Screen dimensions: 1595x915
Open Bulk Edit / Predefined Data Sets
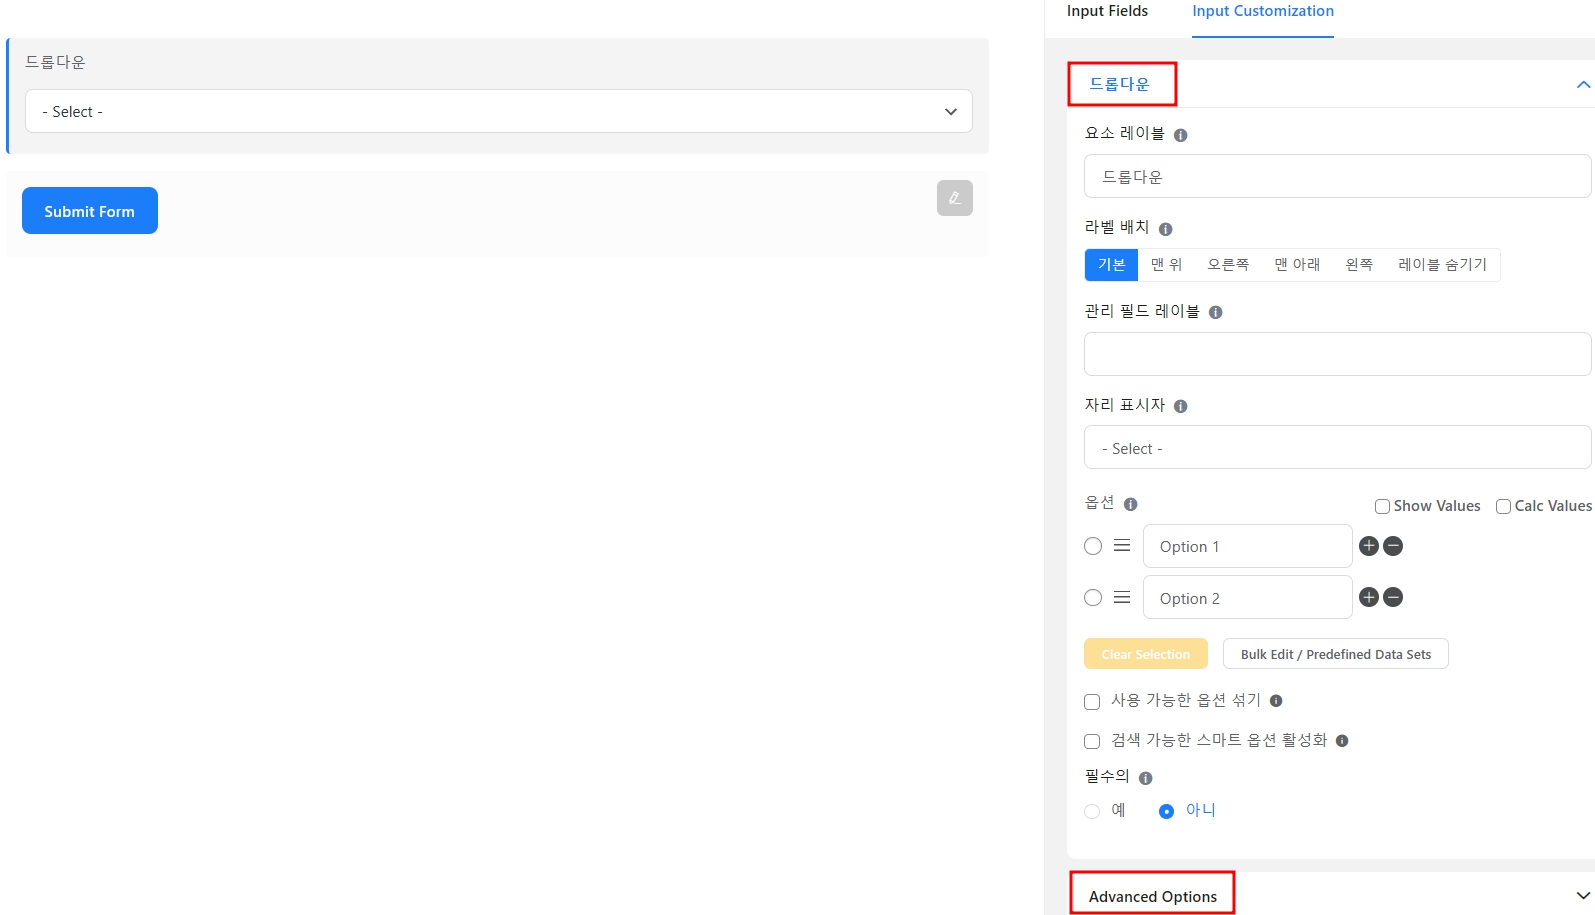[1336, 654]
